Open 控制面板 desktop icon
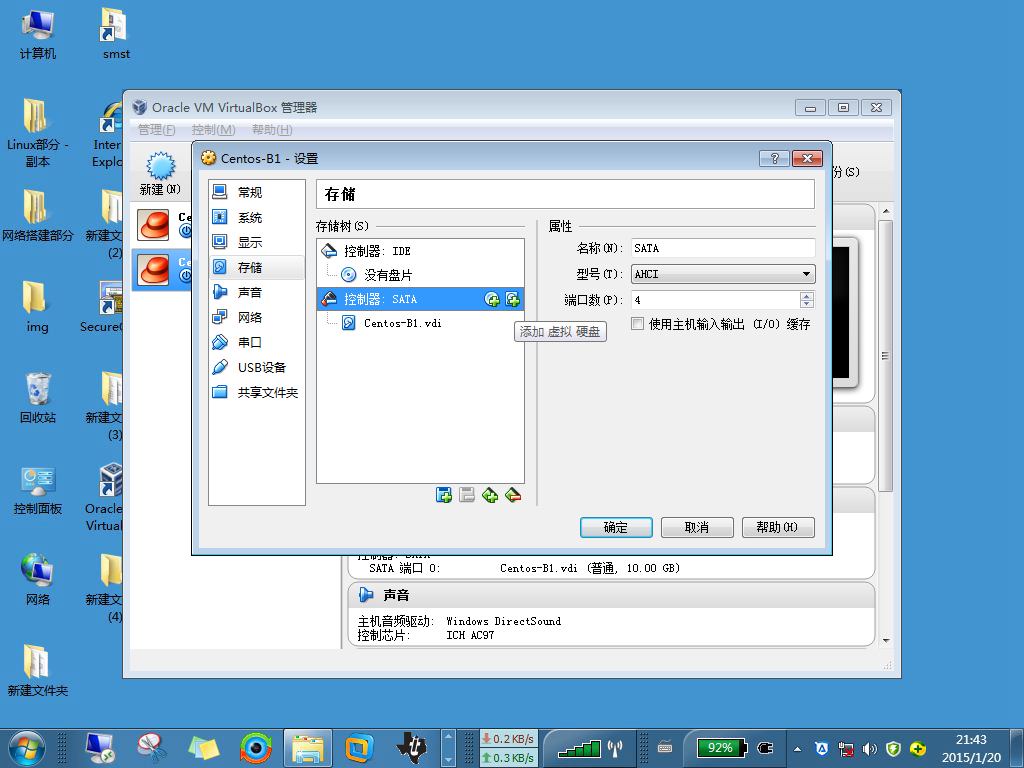The width and height of the screenshot is (1024, 768). [37, 490]
